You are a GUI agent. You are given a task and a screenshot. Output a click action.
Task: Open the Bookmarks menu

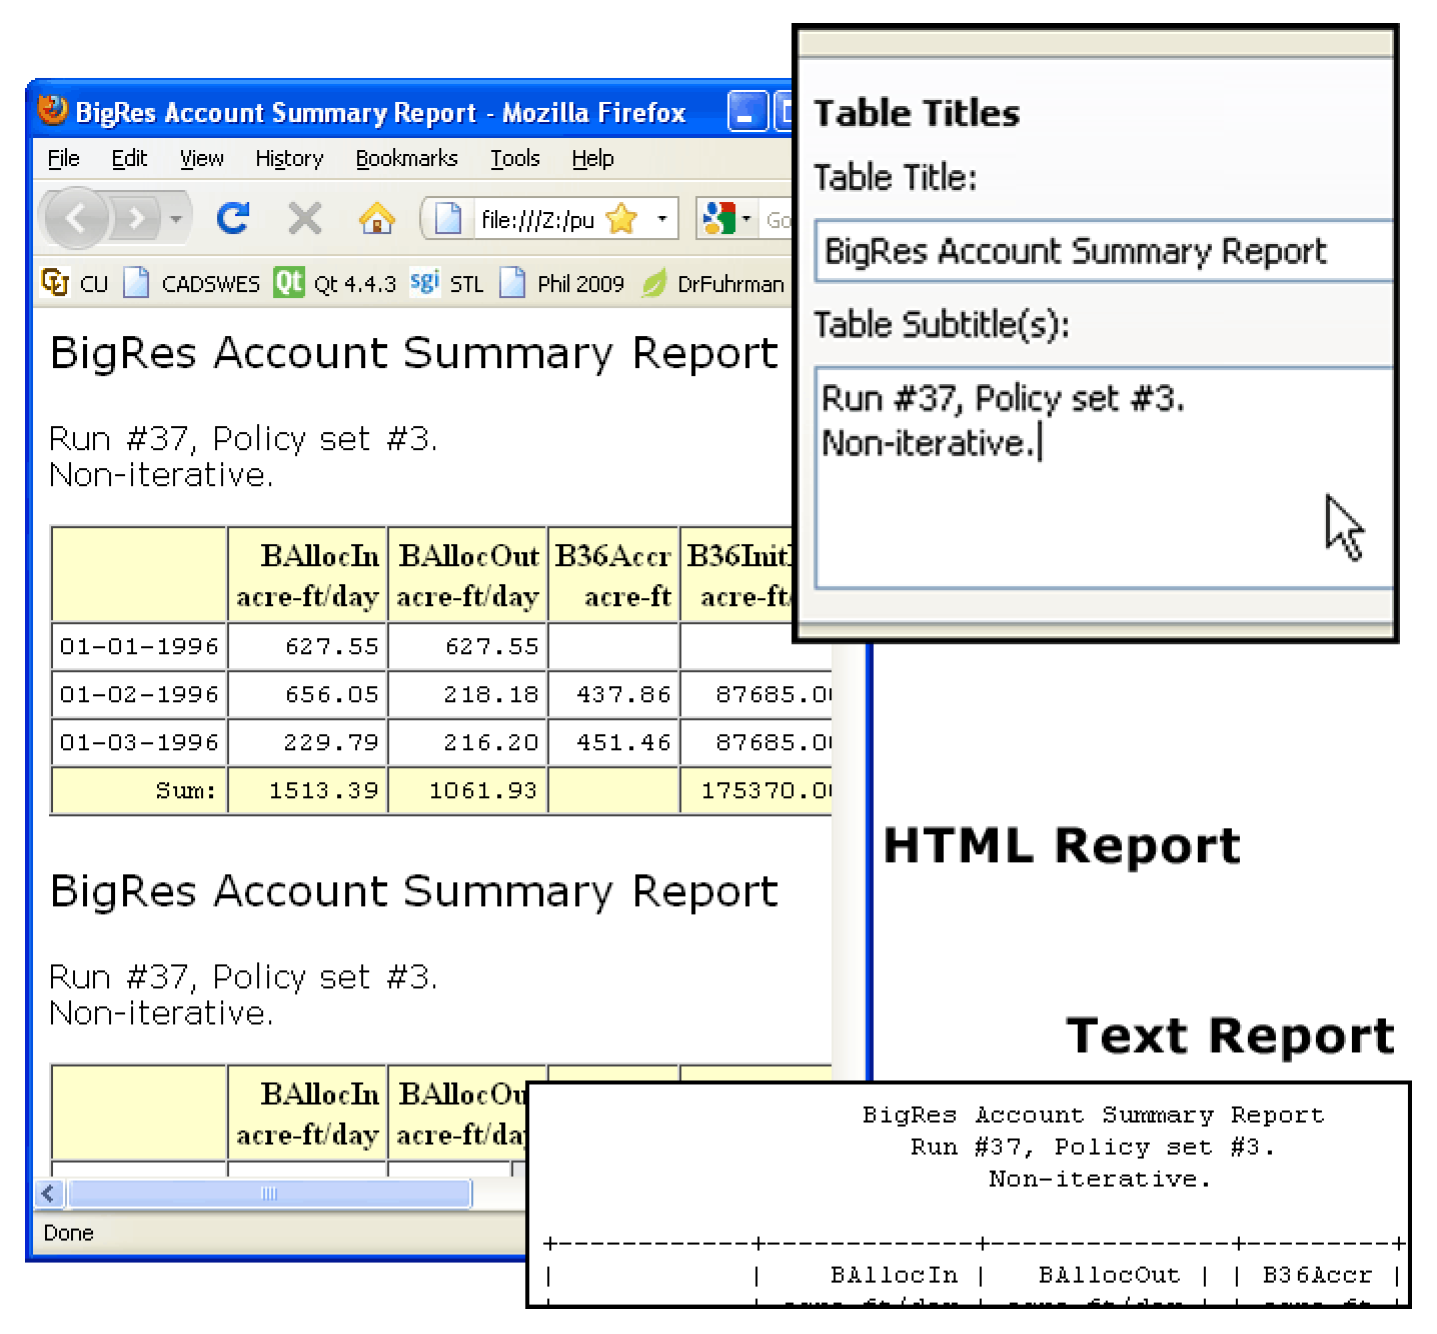coord(406,159)
